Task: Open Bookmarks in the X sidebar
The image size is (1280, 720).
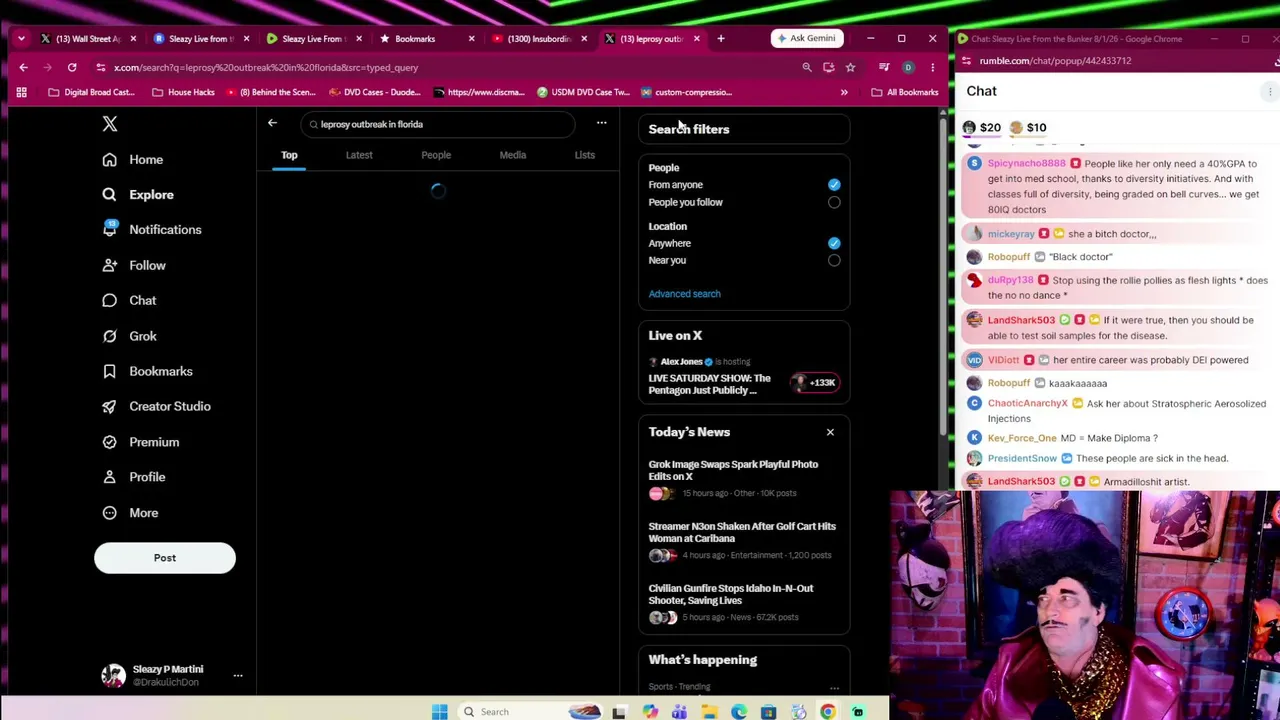Action: (148, 371)
